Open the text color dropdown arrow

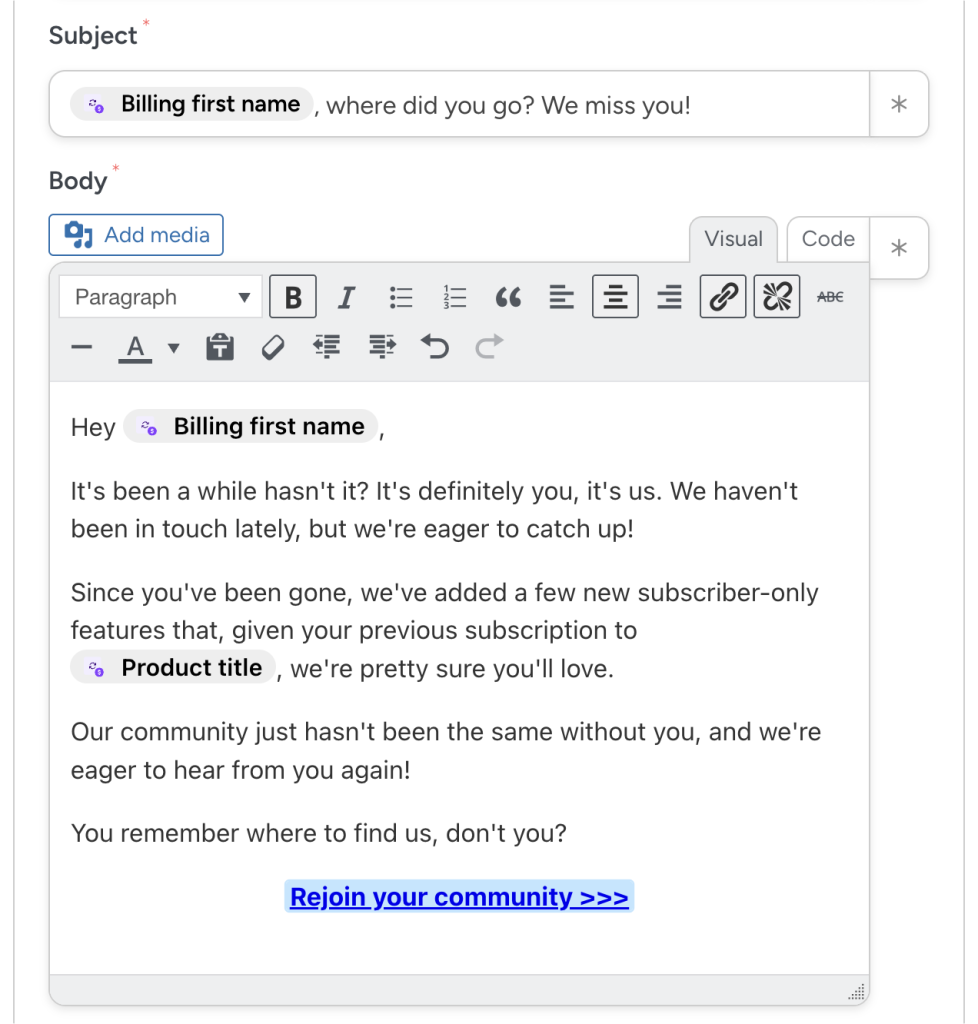pyautogui.click(x=170, y=347)
